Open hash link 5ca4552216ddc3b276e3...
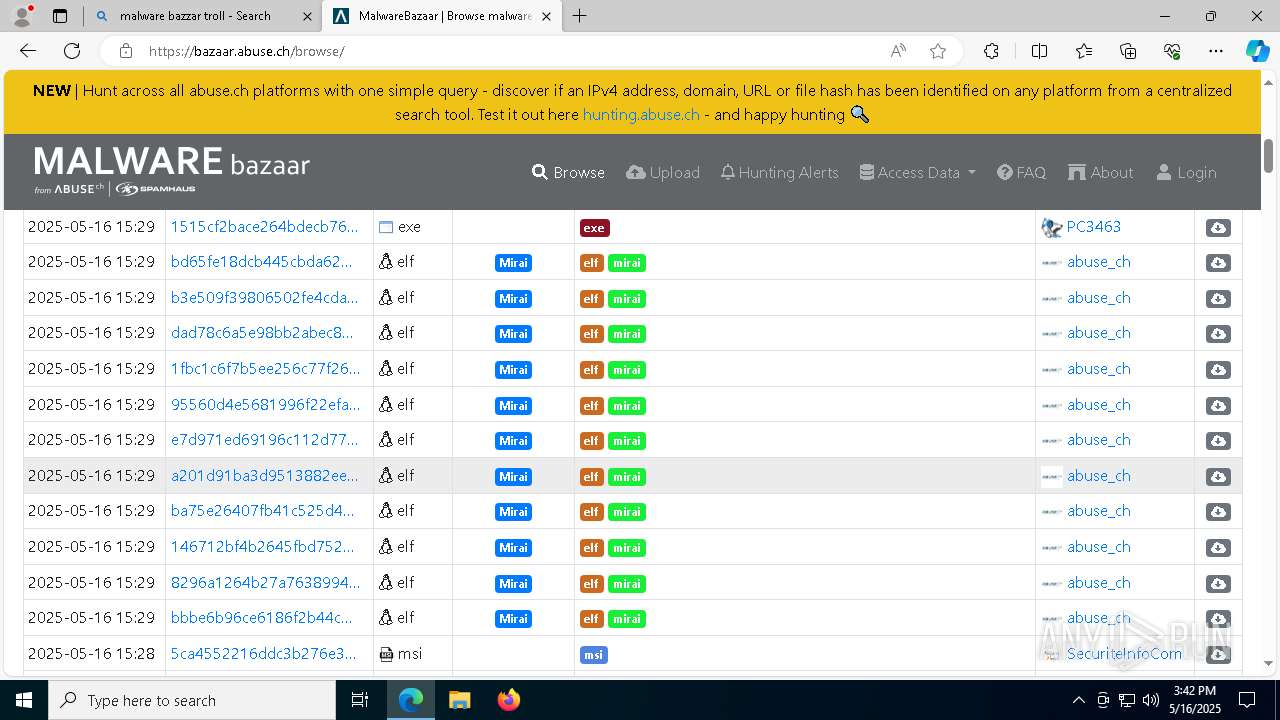The image size is (1280, 720). coord(263,653)
